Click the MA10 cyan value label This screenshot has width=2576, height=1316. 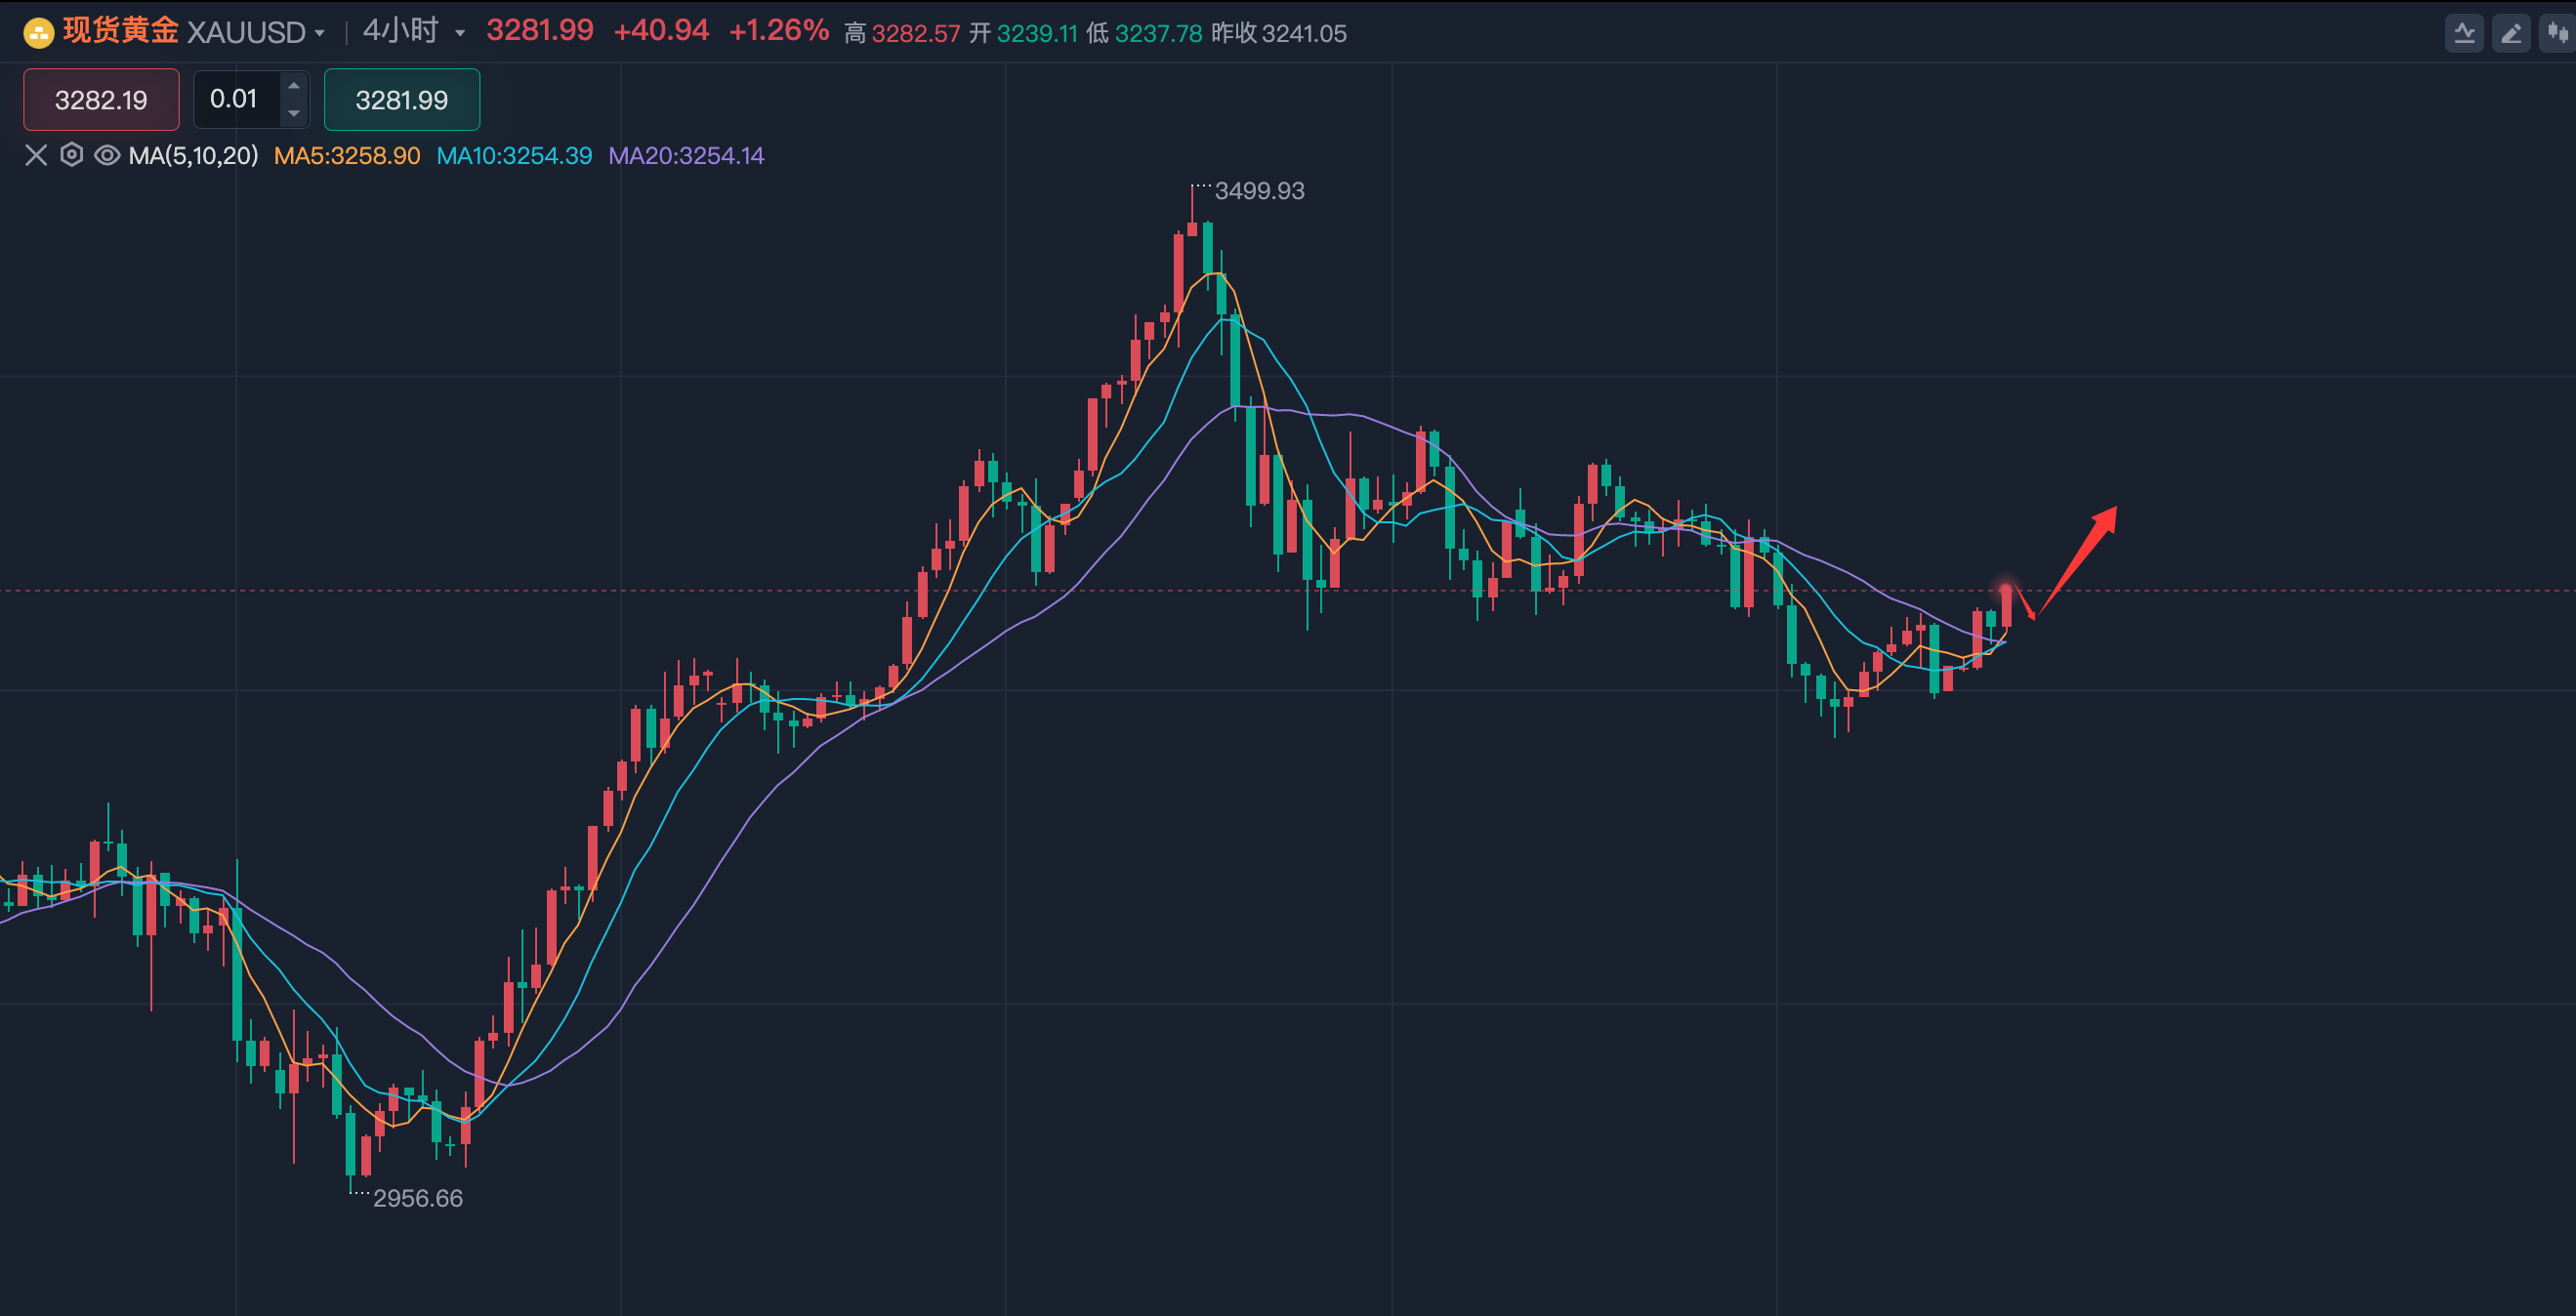[514, 156]
